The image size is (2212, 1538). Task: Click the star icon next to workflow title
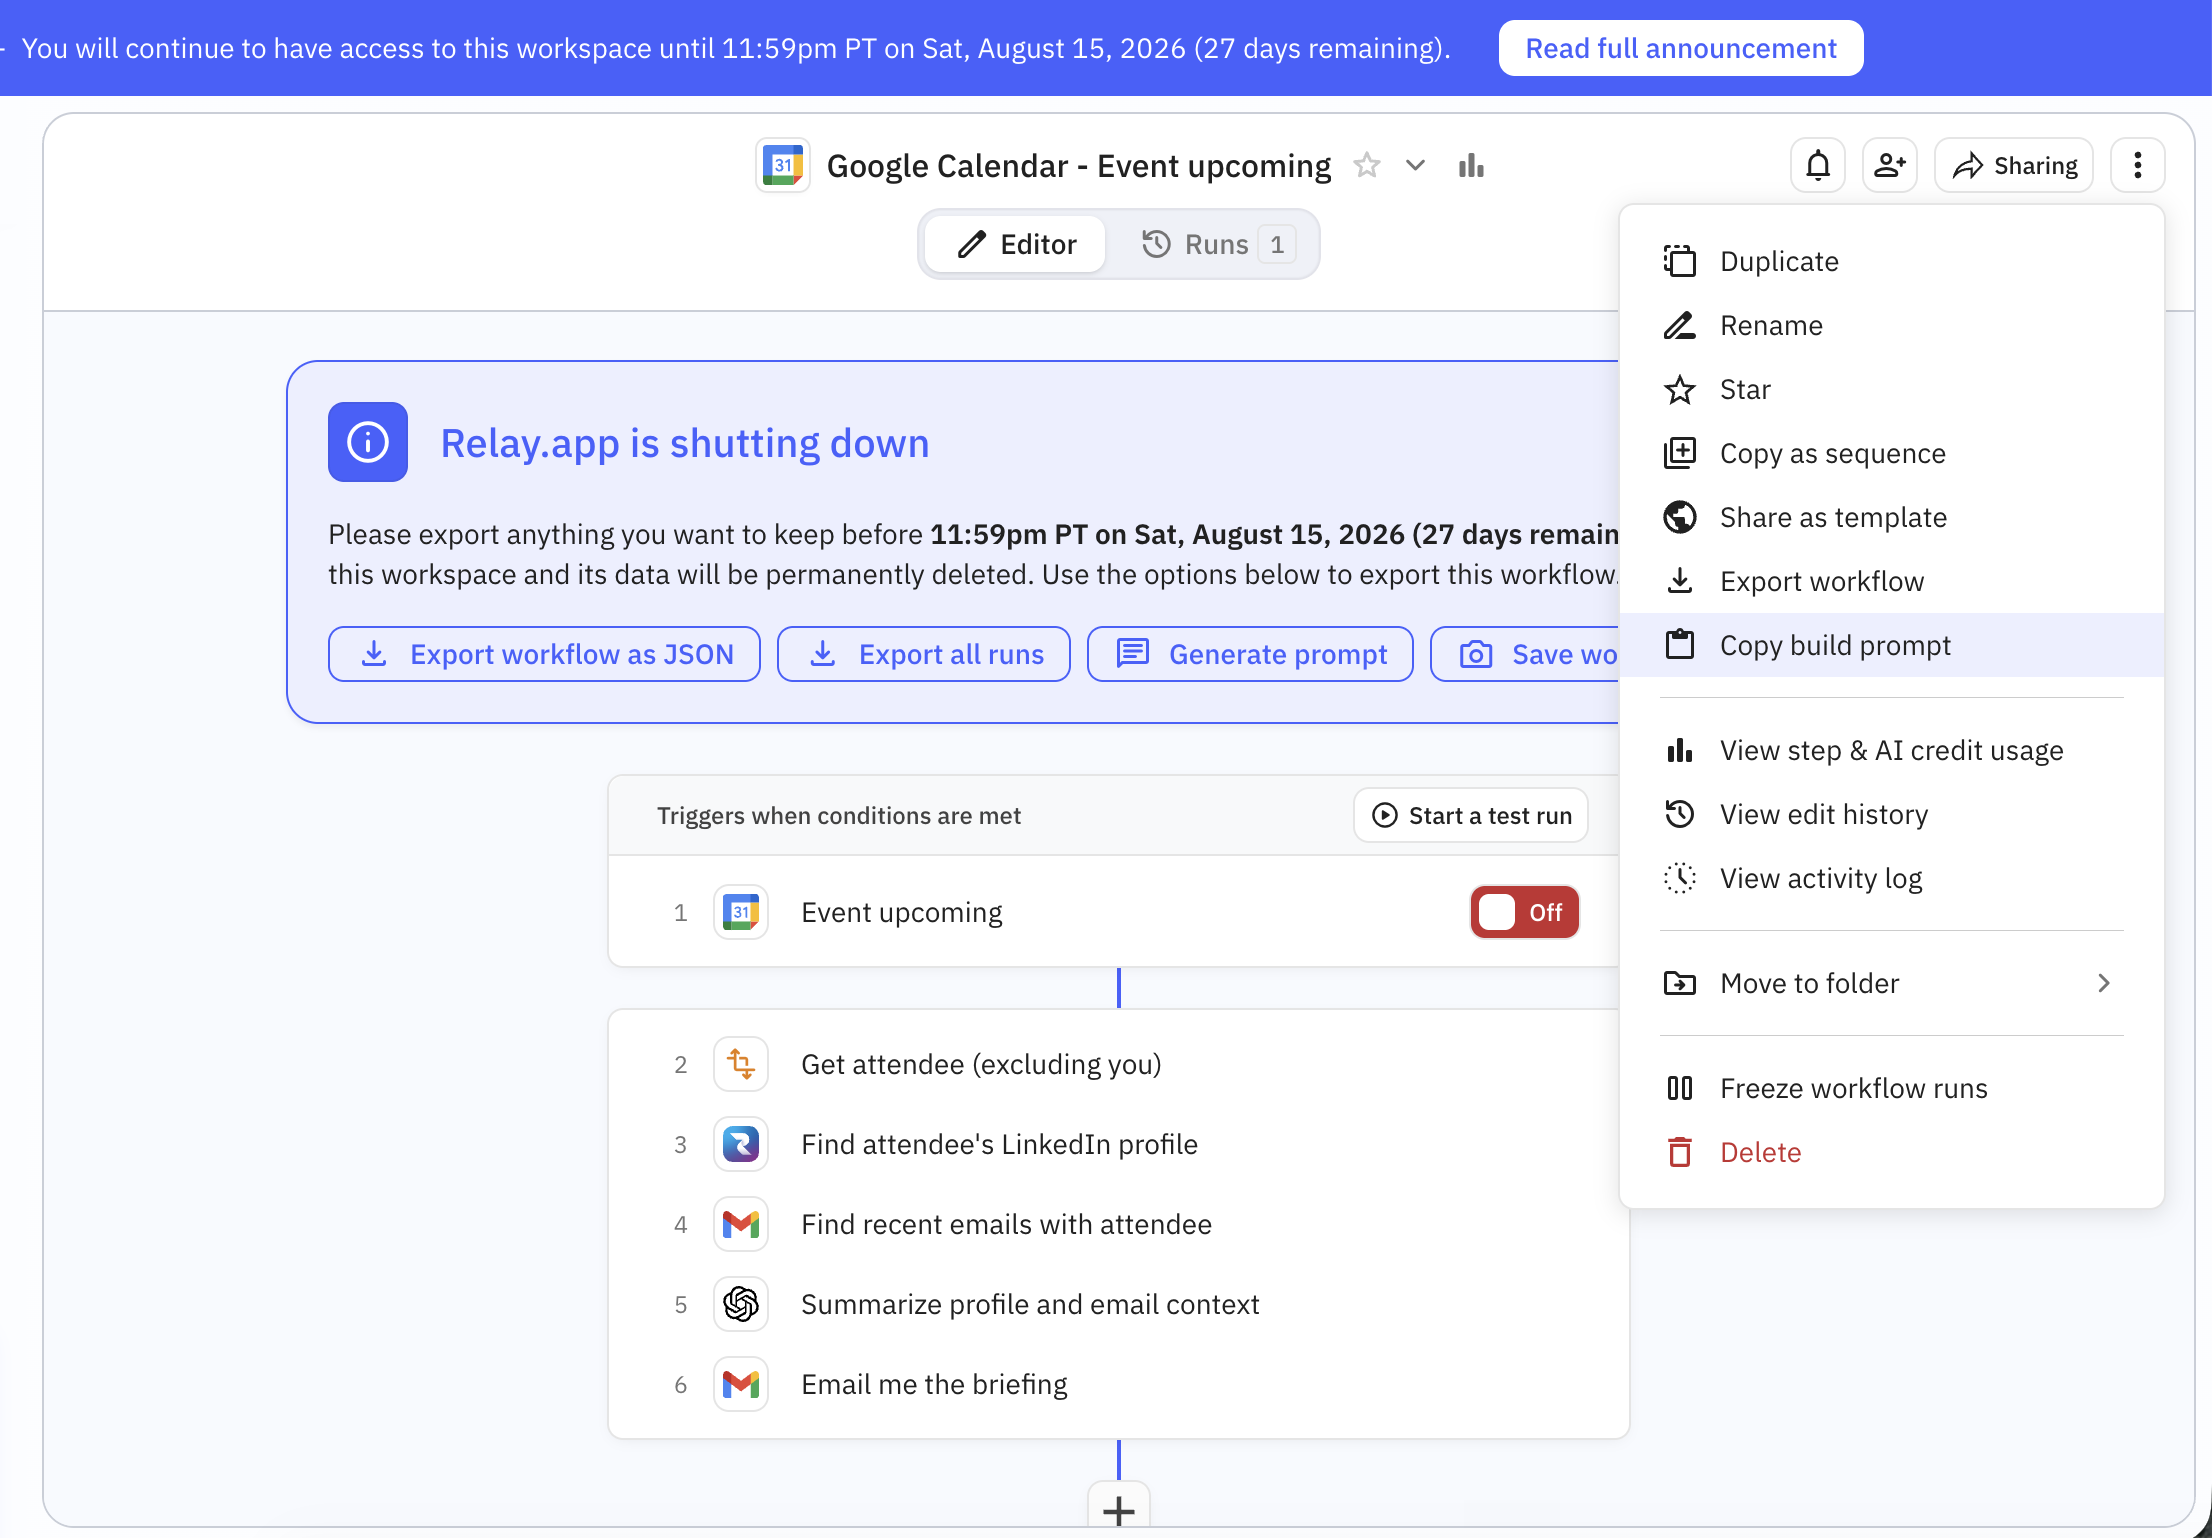(1367, 165)
